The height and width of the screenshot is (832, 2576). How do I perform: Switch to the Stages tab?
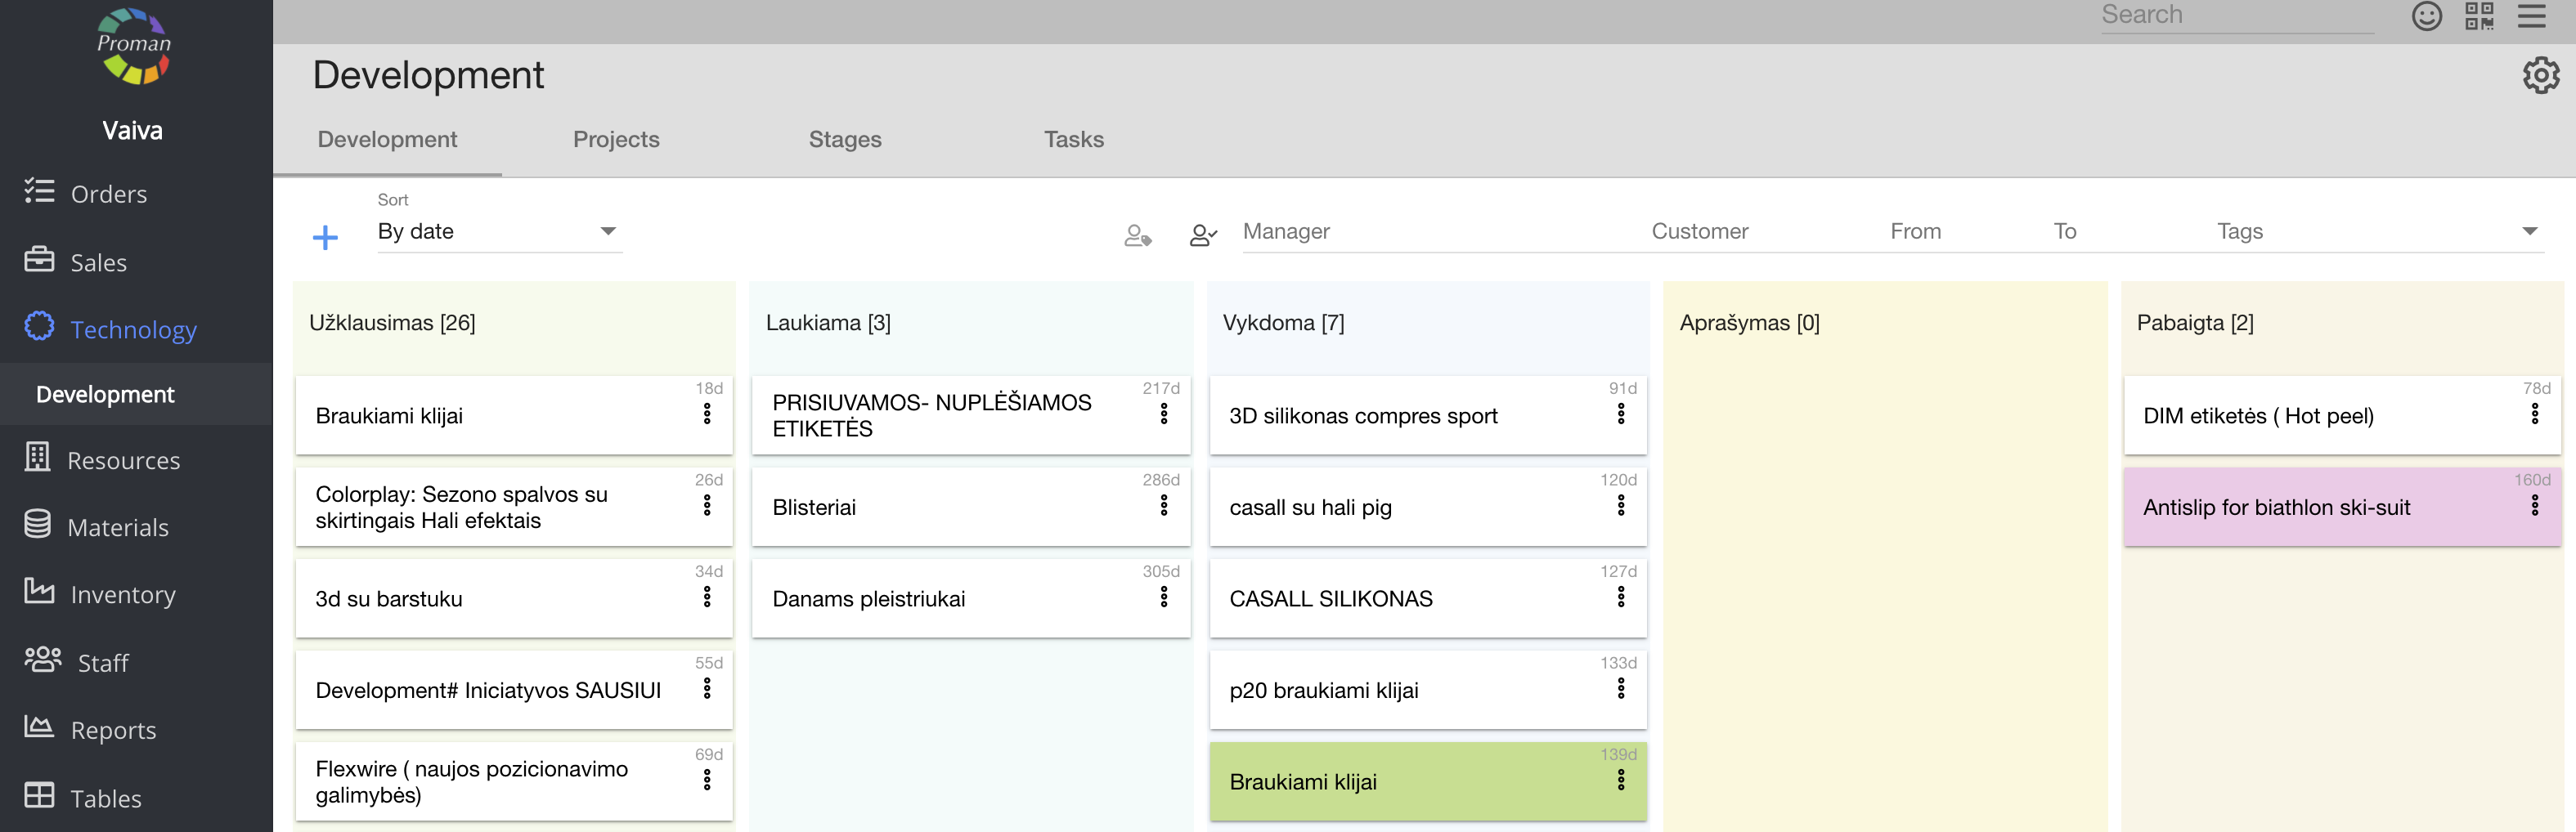[845, 139]
